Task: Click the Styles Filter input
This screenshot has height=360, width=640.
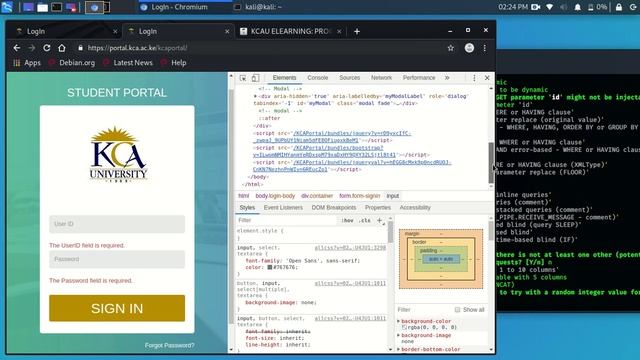Action: (x=288, y=220)
